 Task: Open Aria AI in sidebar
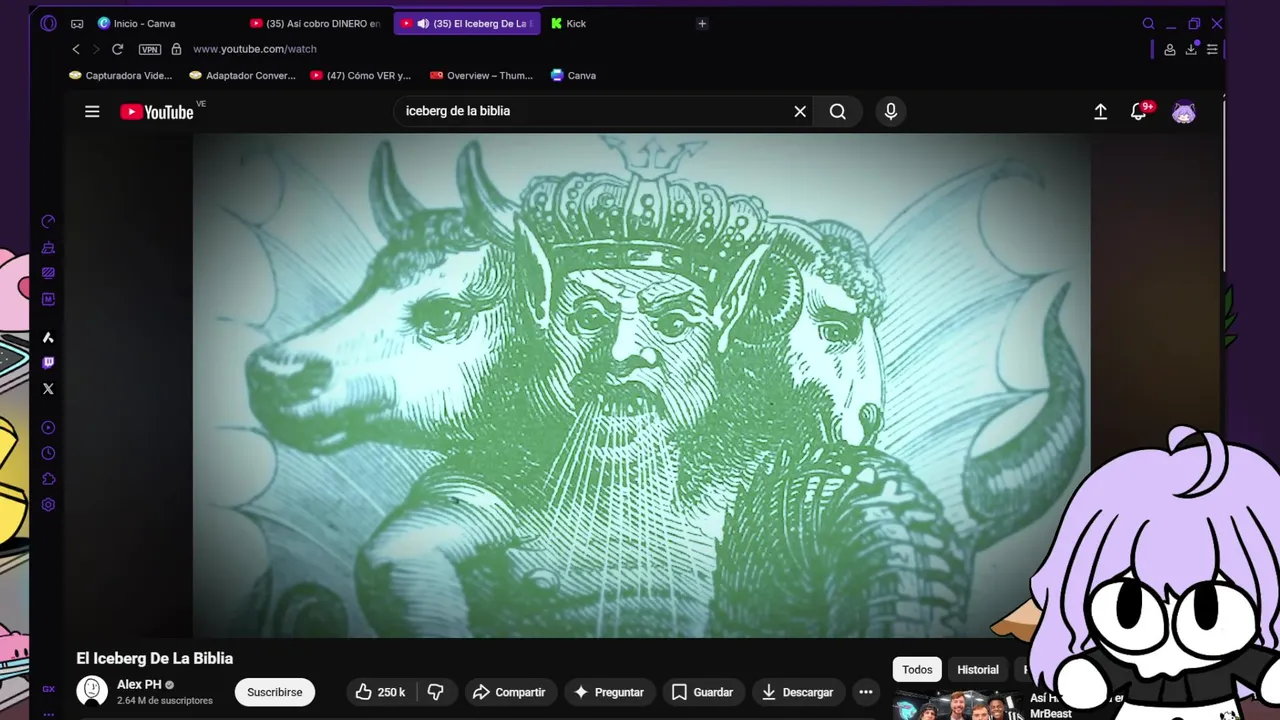(x=48, y=338)
